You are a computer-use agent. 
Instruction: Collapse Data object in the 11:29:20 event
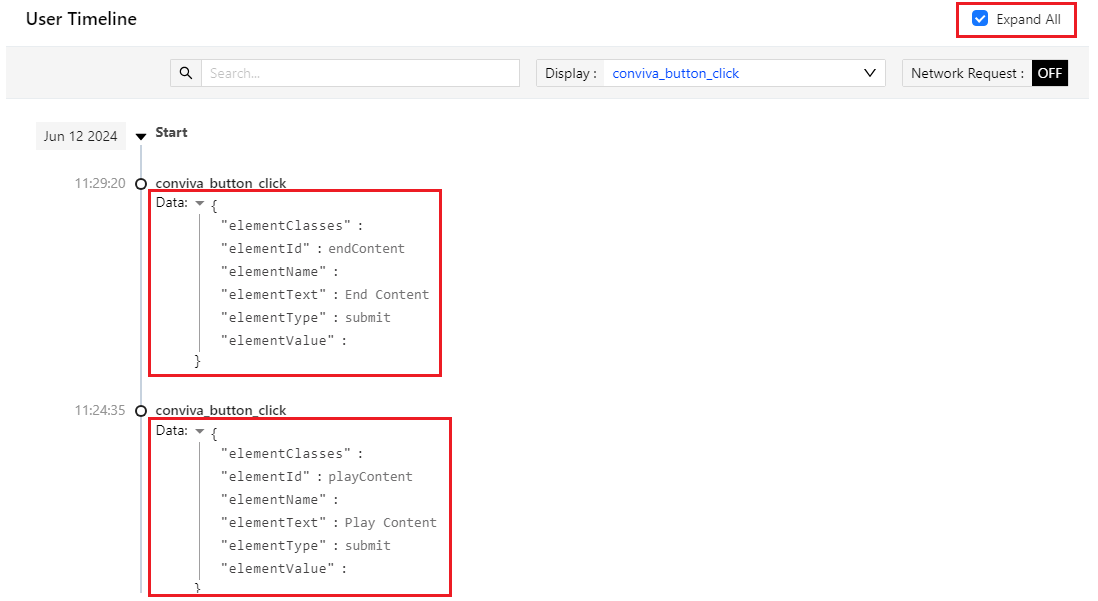200,203
